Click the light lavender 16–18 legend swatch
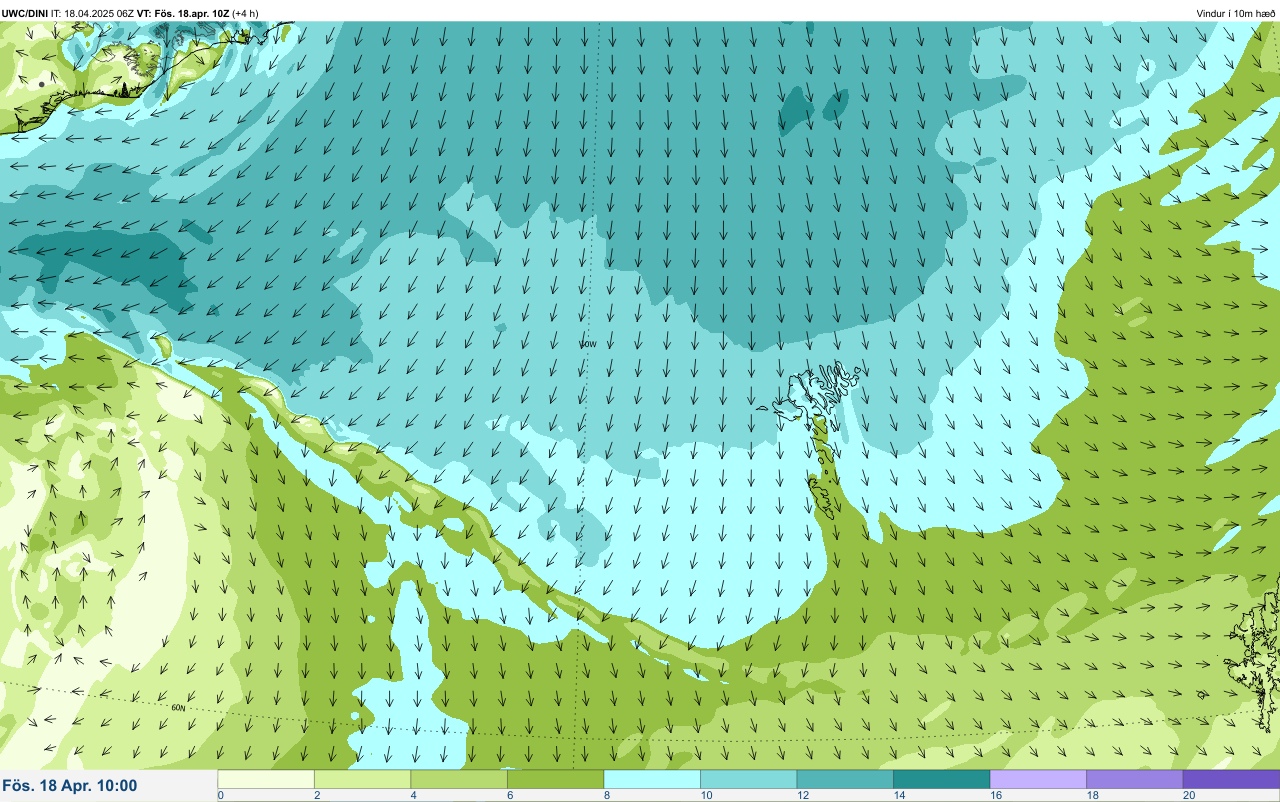 (x=1038, y=779)
